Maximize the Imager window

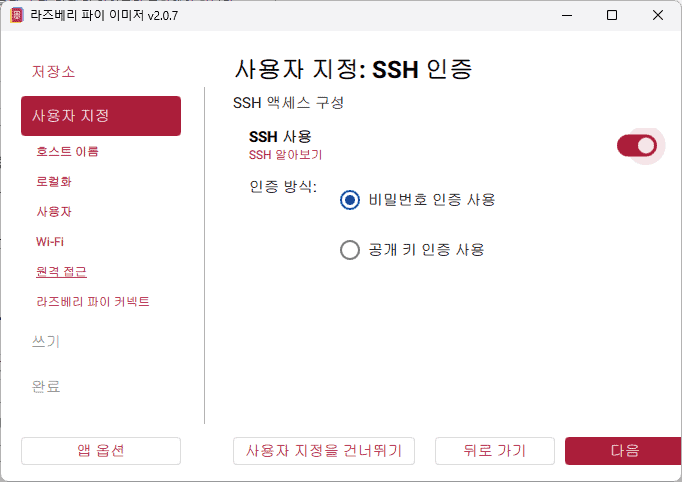pos(612,15)
